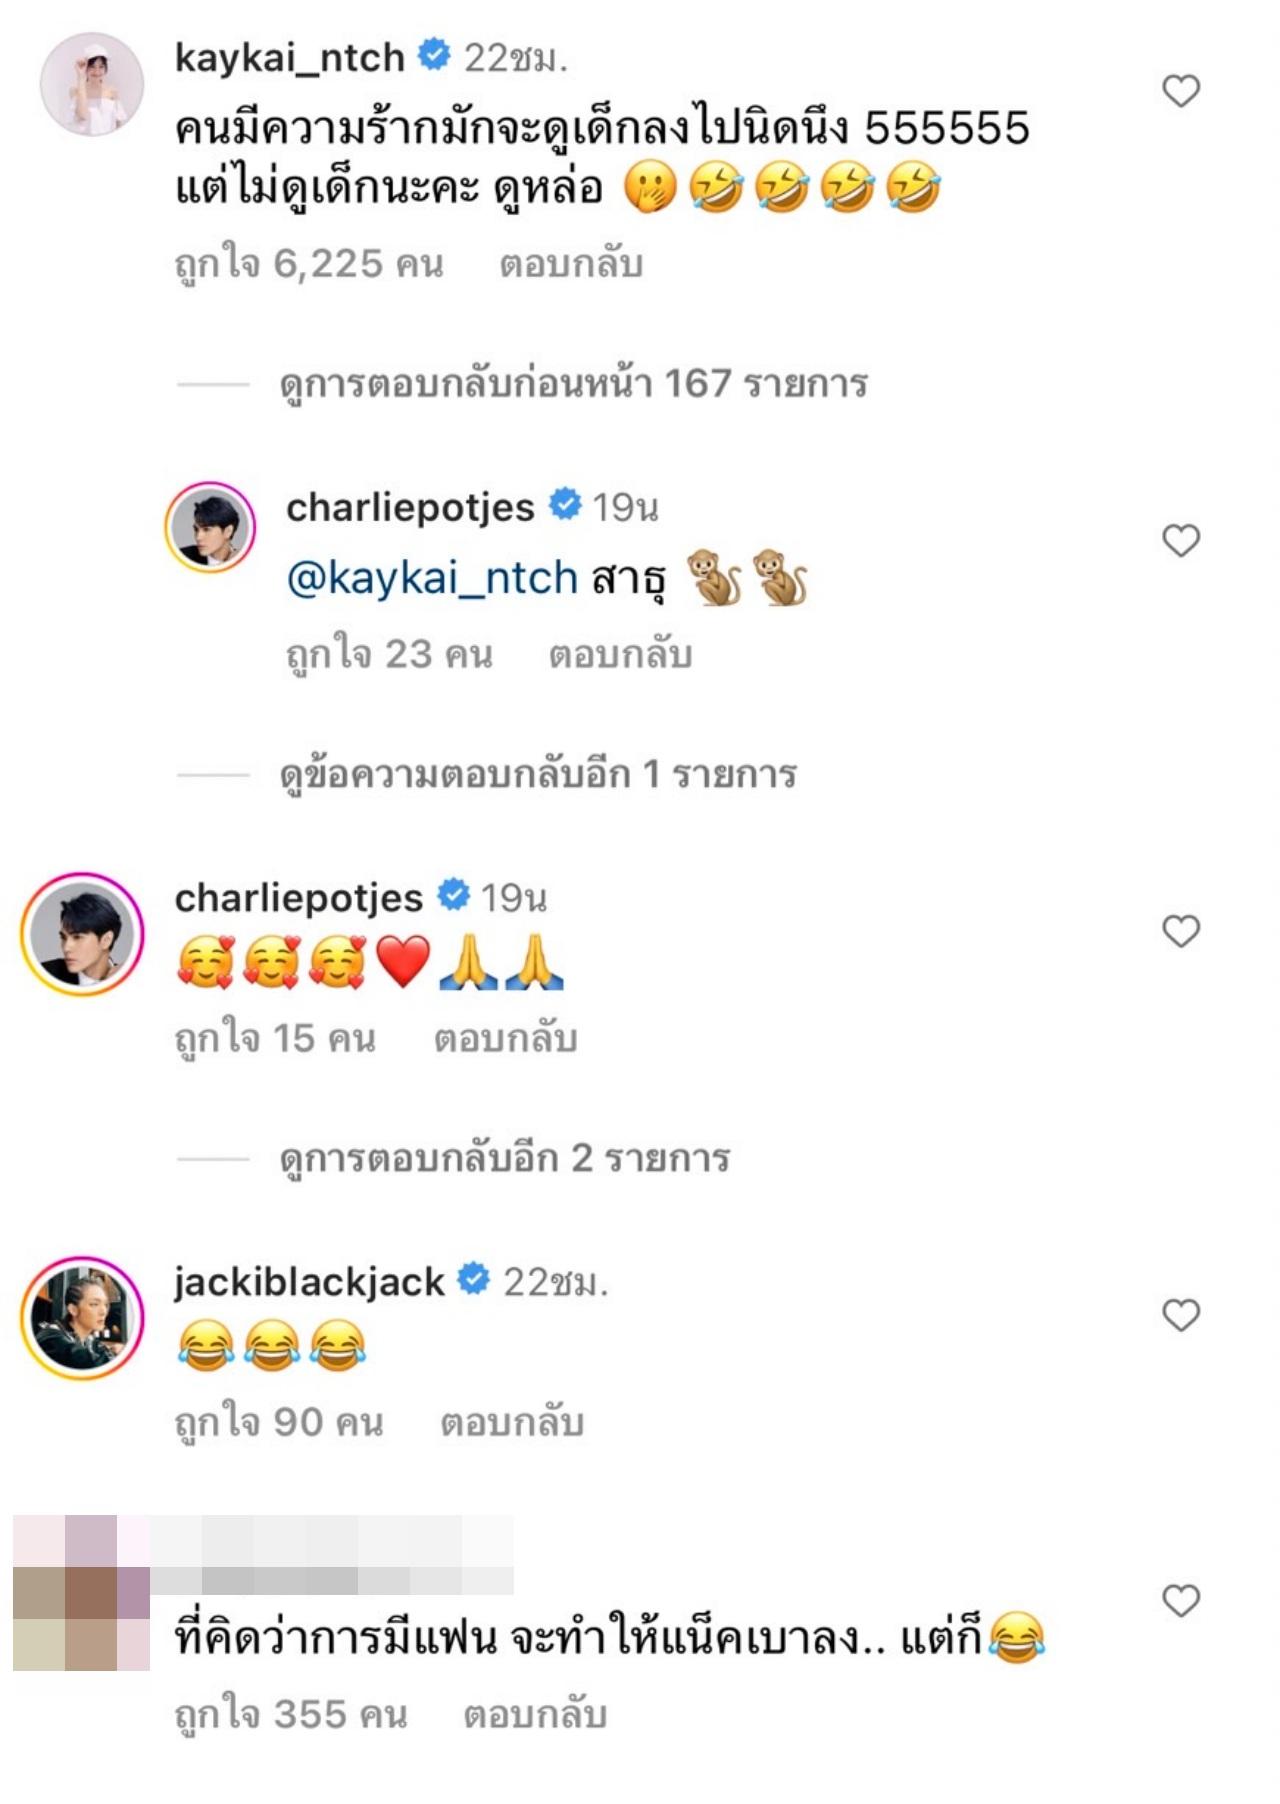This screenshot has height=1804, width=1280.
Task: Expand the 2 more replies
Action: click(x=505, y=1158)
